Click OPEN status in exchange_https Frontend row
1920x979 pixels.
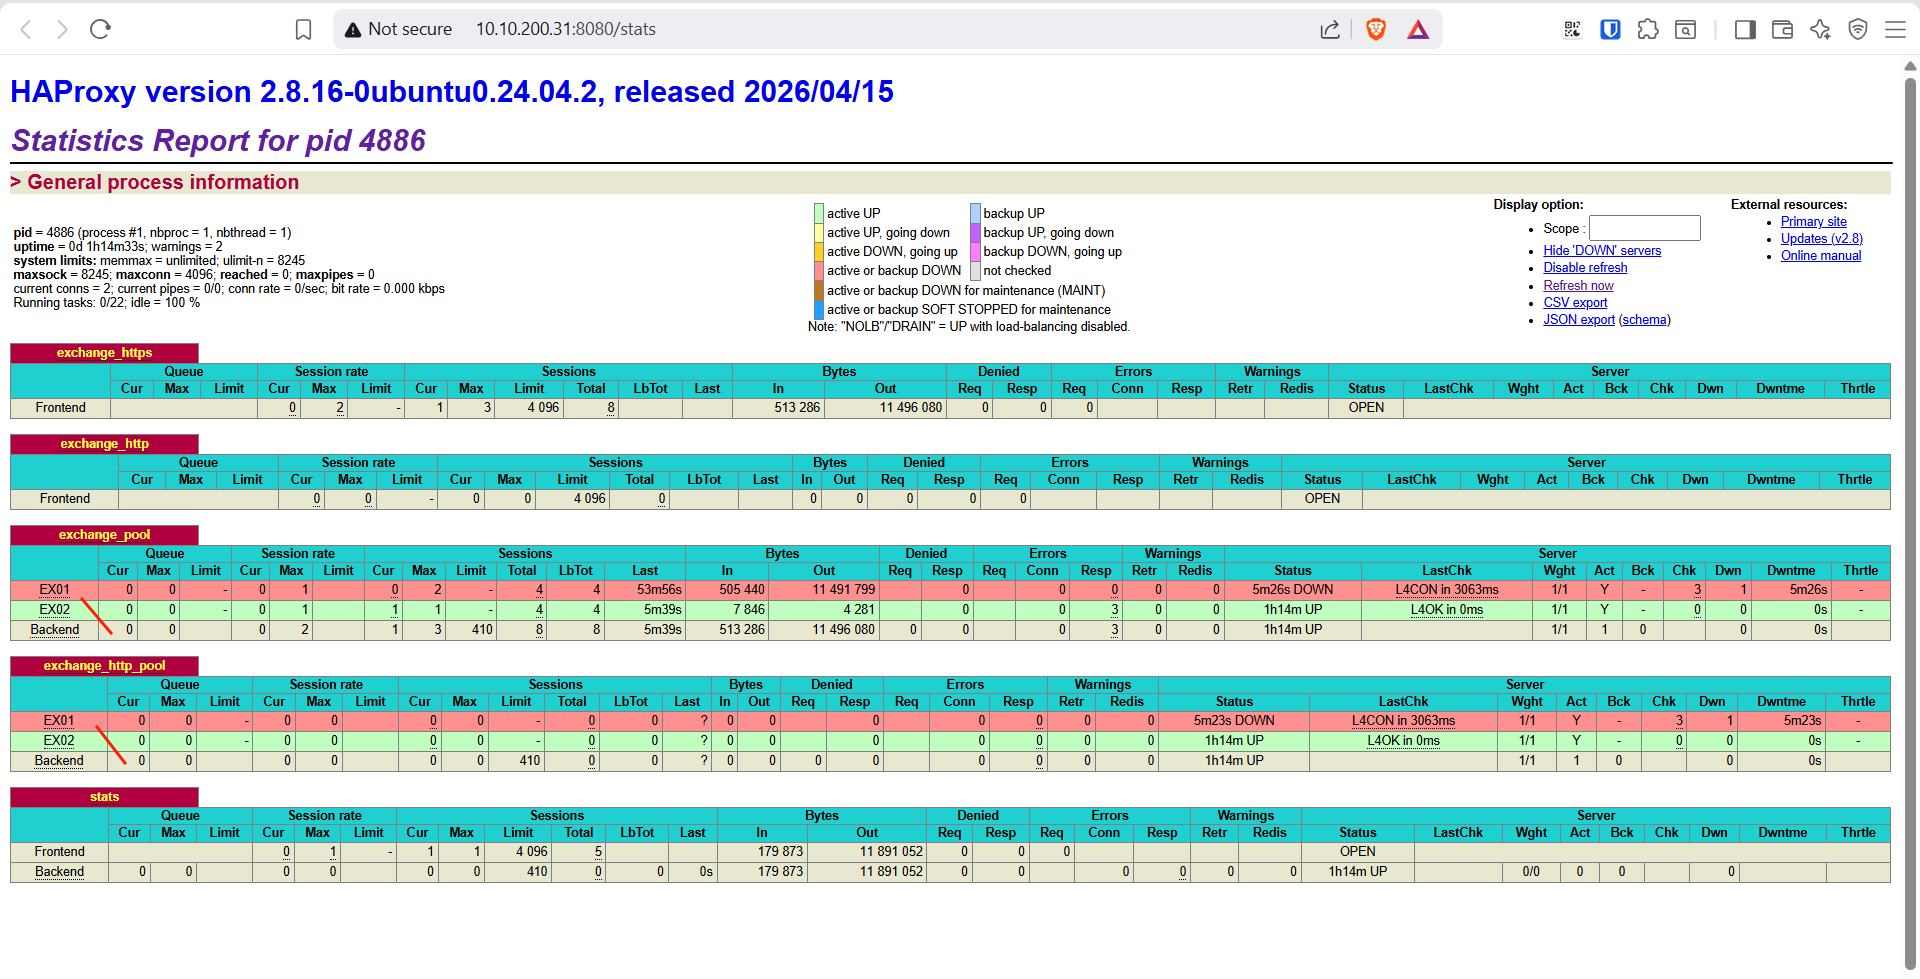click(1366, 408)
